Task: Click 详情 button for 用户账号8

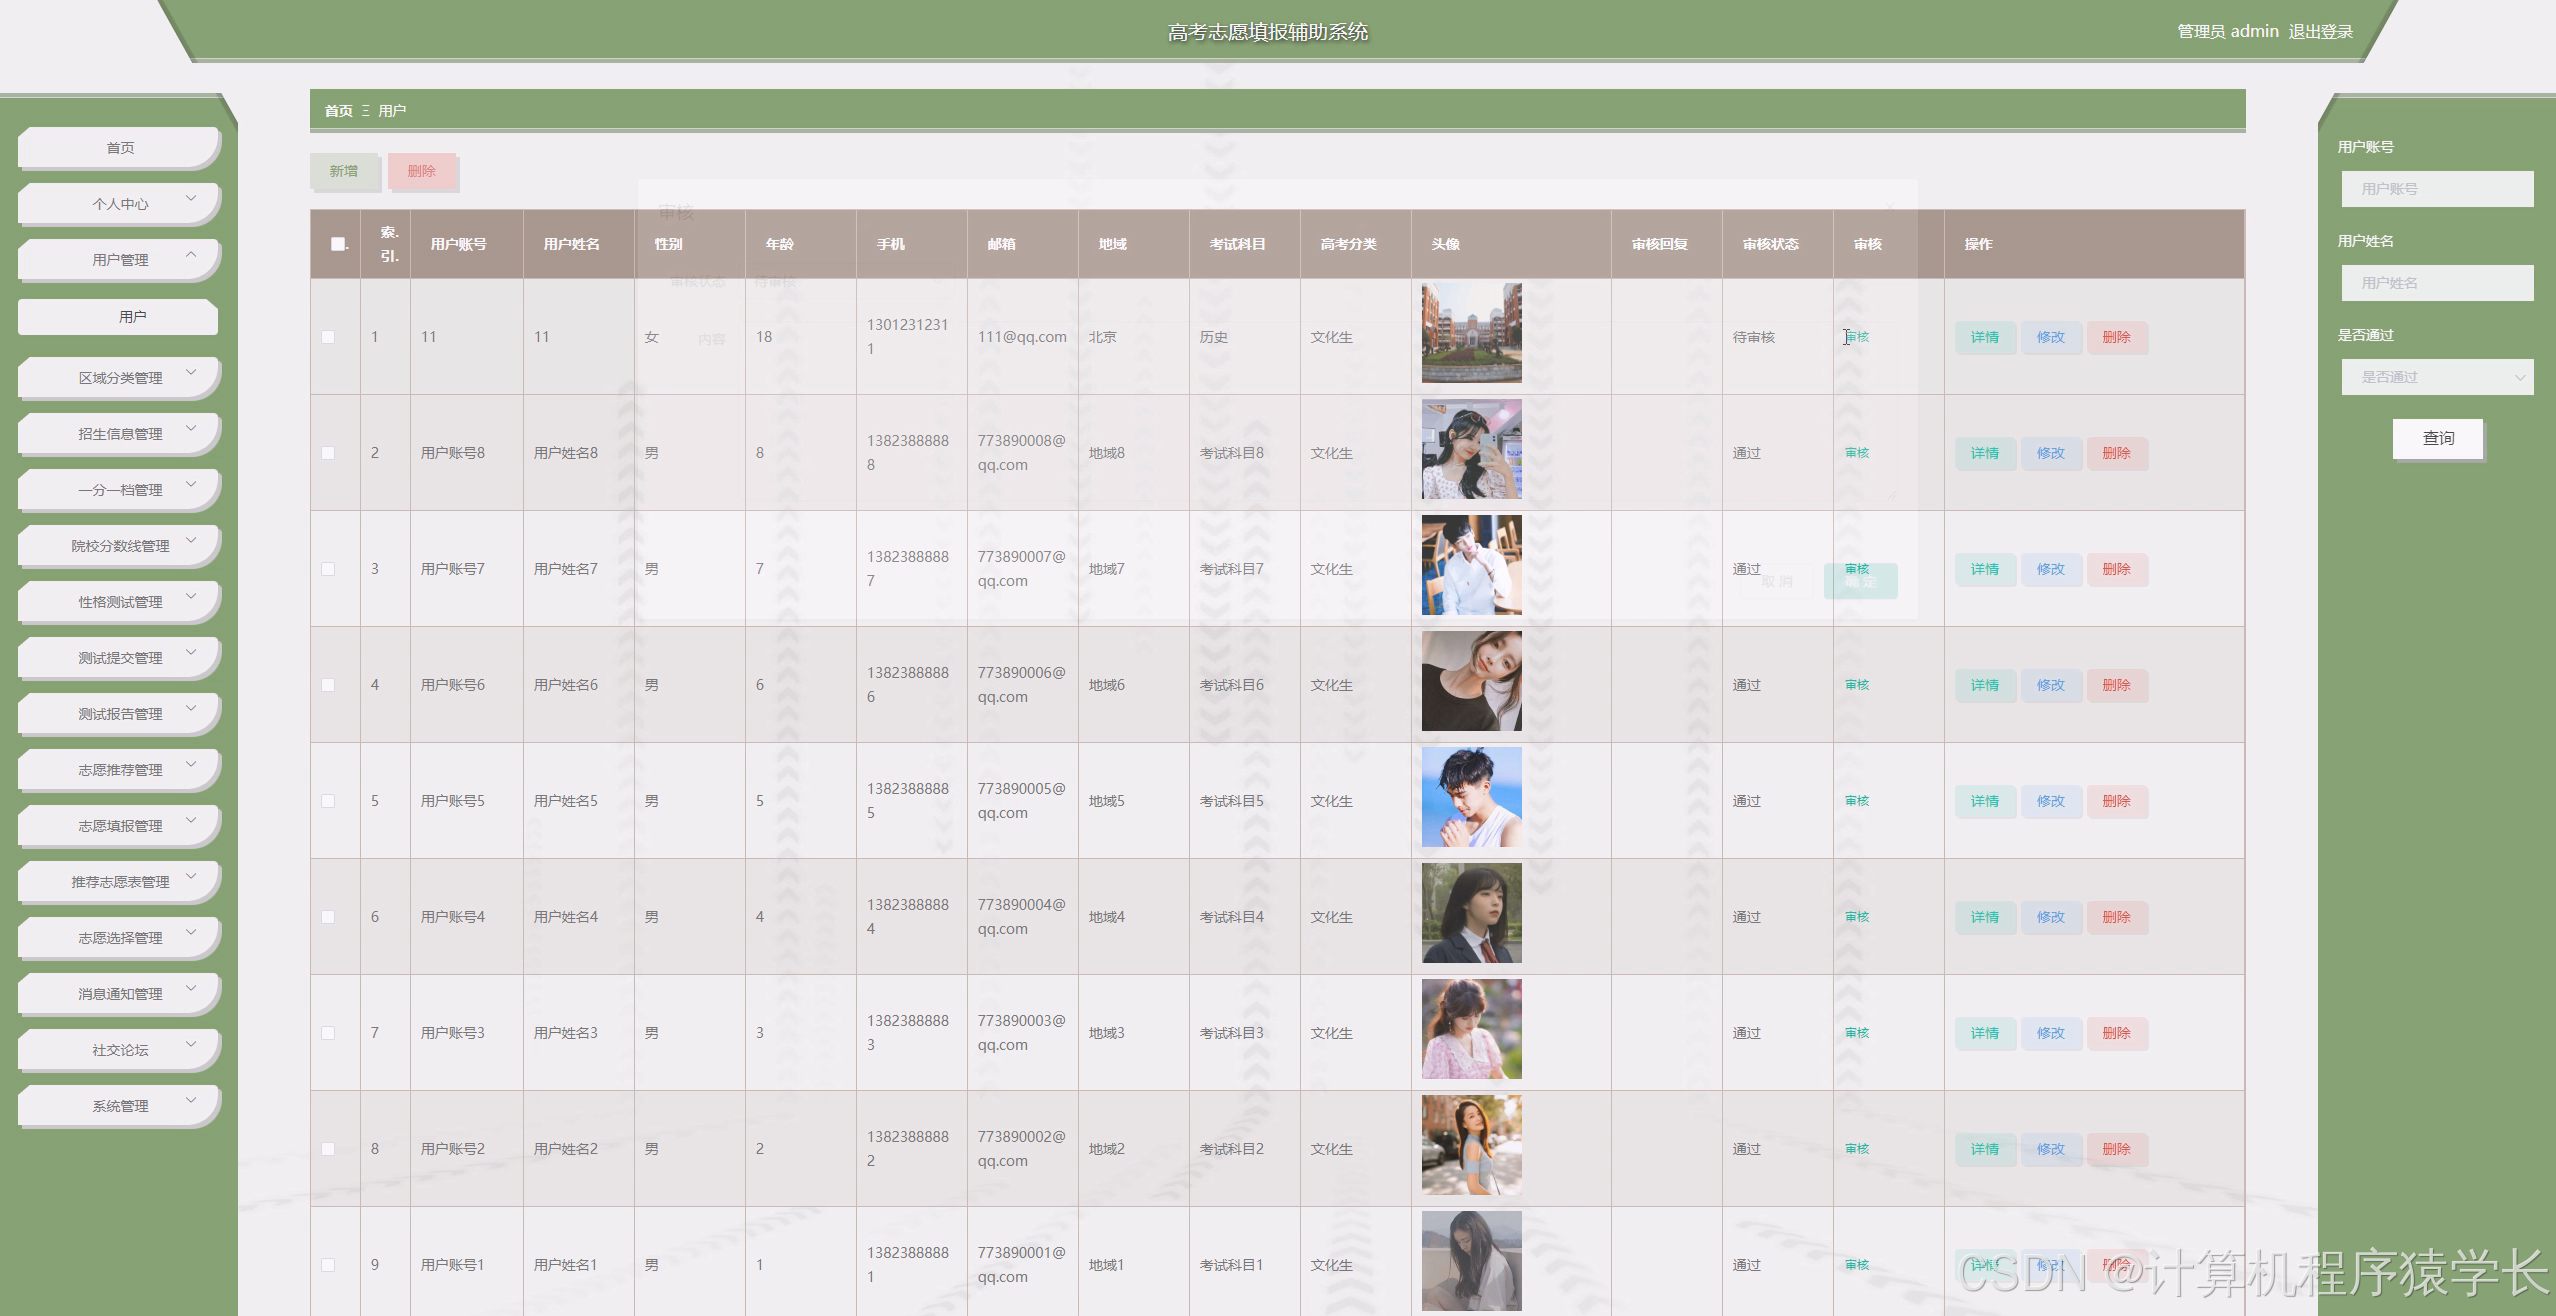Action: (1985, 453)
